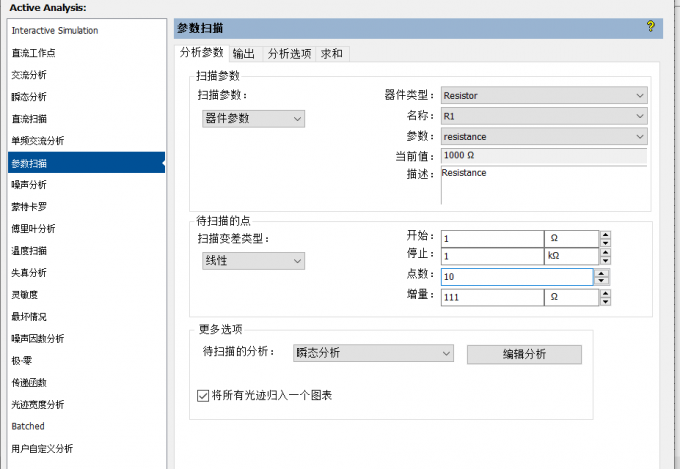The width and height of the screenshot is (680, 469).
Task: Click the 增量 unit field showing Ω
Action: pos(572,297)
